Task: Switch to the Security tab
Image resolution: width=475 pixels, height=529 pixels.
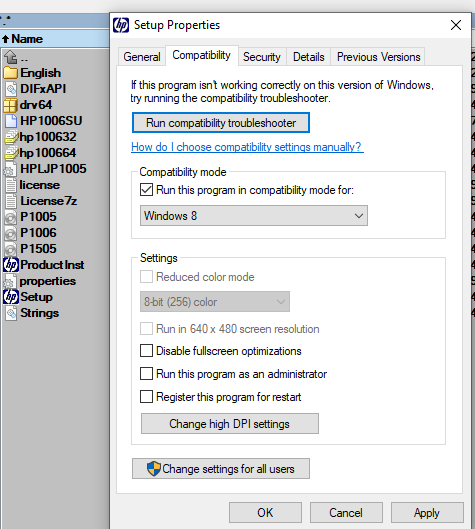Action: pyautogui.click(x=262, y=57)
